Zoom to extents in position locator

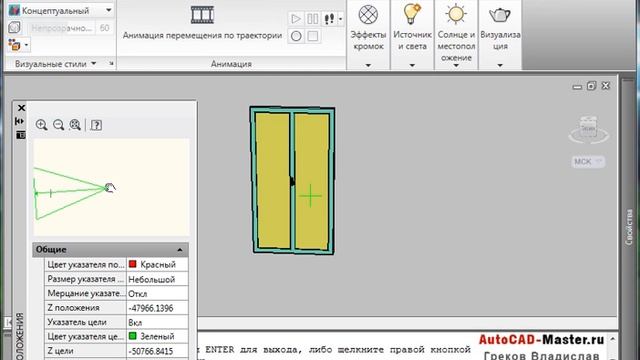point(75,125)
